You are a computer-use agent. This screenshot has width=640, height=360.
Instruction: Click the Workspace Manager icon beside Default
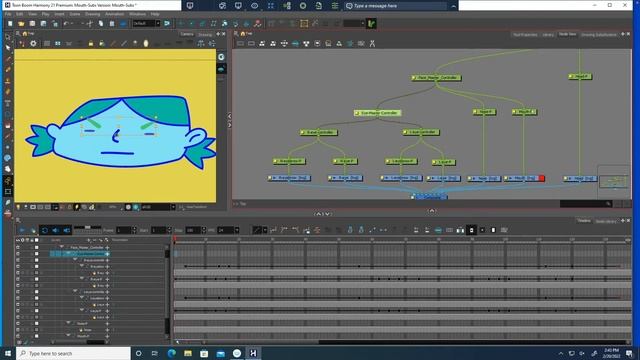click(167, 24)
